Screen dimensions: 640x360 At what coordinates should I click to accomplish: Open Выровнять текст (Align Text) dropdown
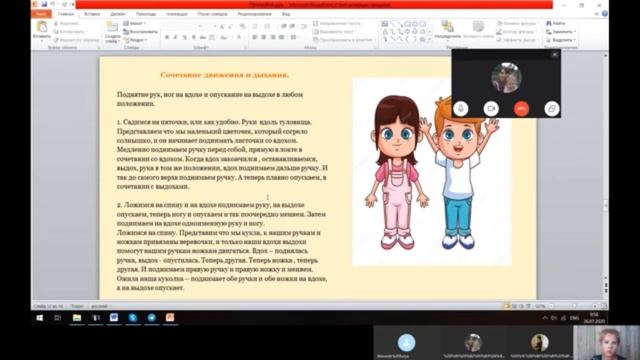click(x=335, y=31)
